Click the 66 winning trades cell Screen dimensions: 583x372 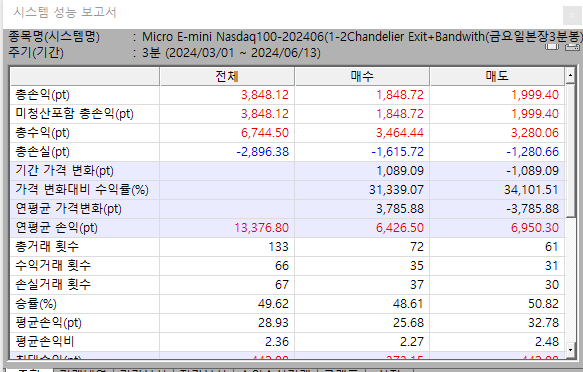click(x=282, y=265)
